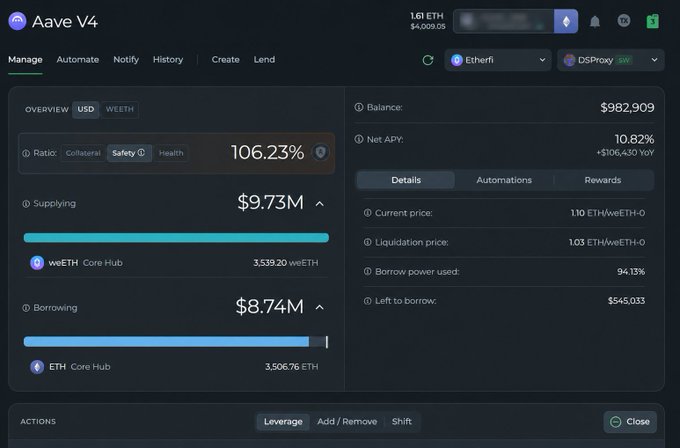
Task: Click the green gas pump icon
Action: pyautogui.click(x=653, y=21)
